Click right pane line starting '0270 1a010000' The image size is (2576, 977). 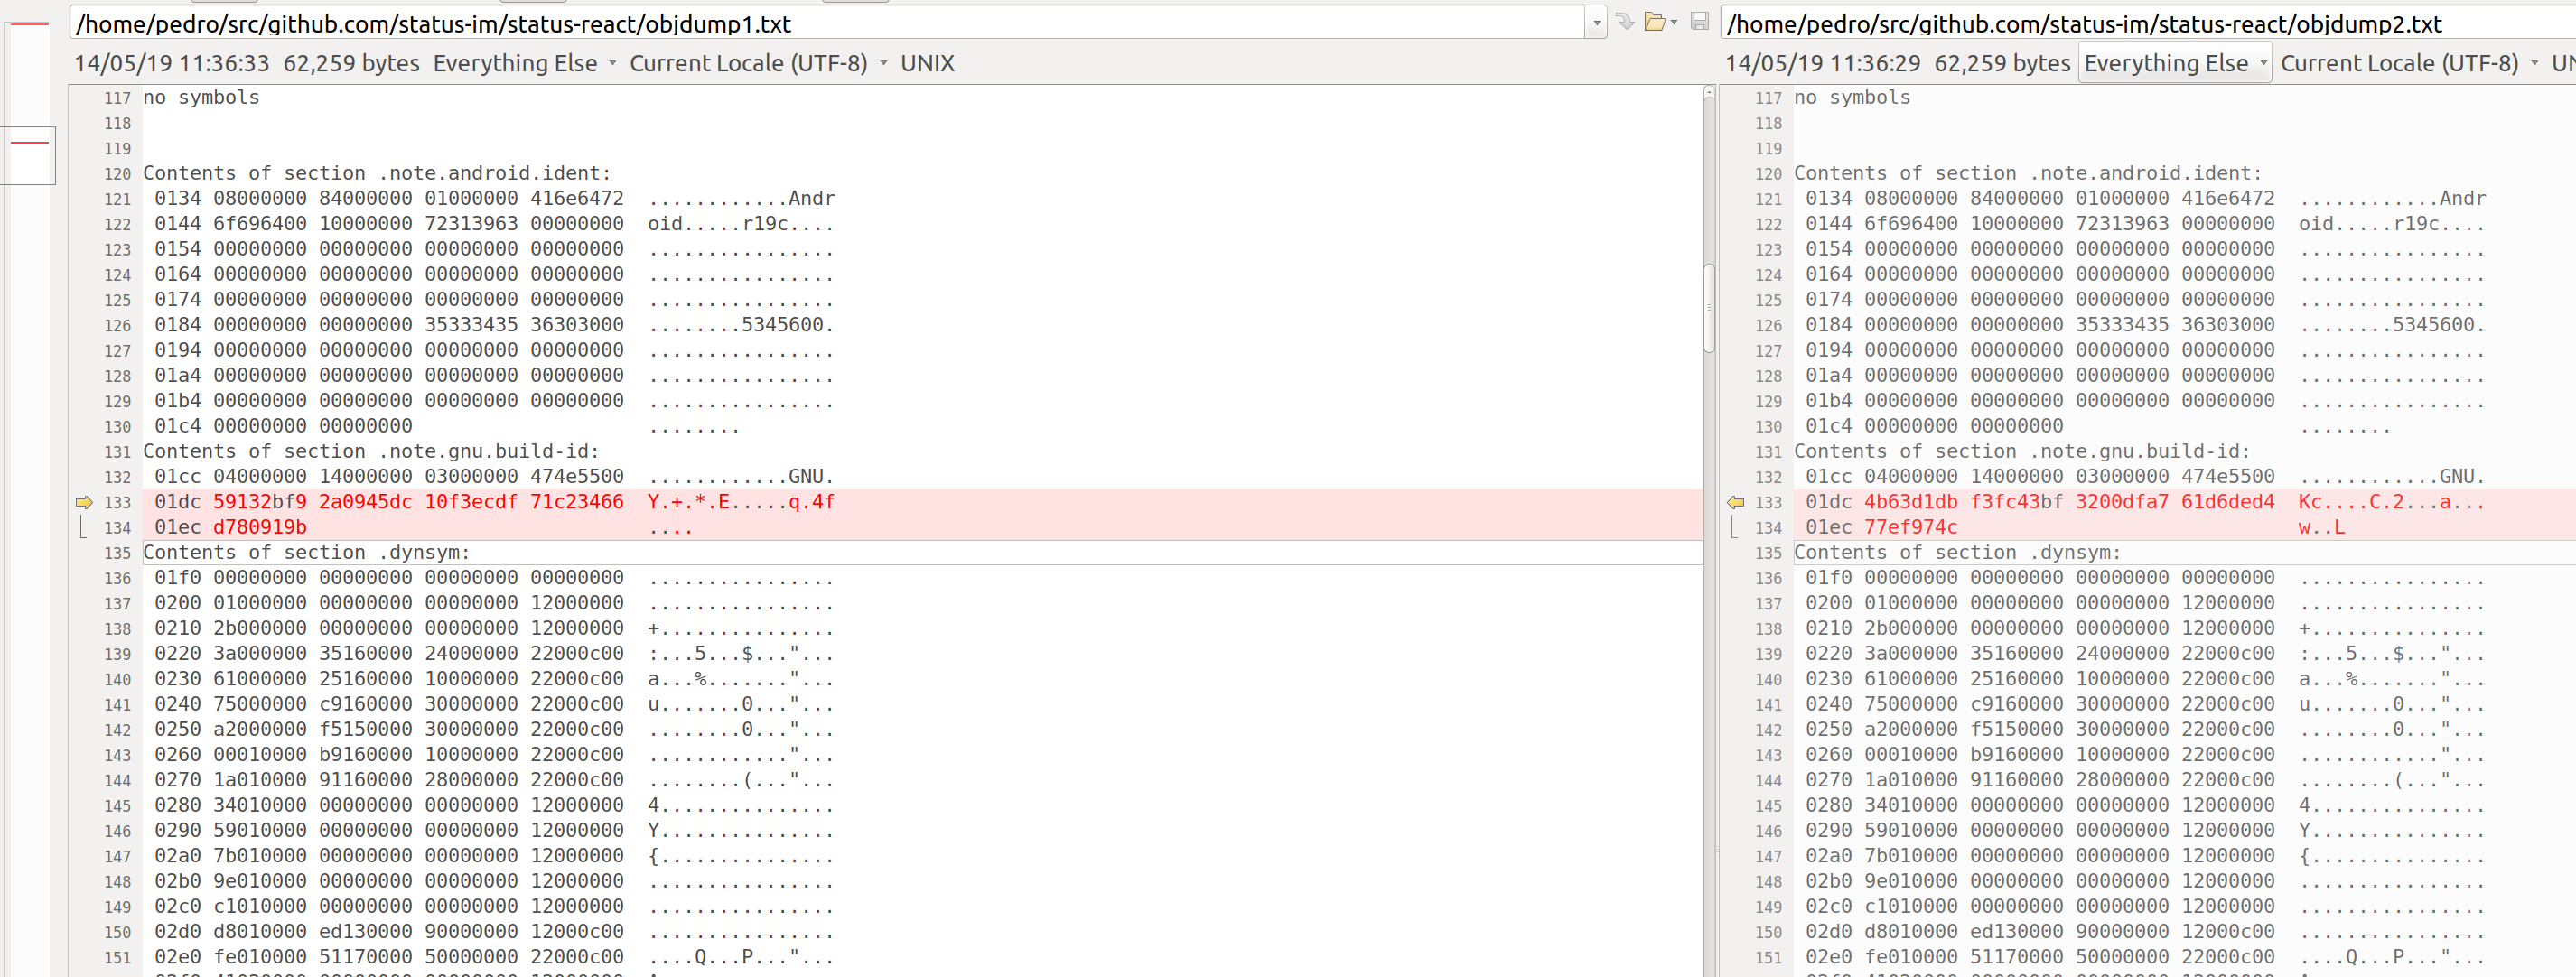coord(2145,780)
